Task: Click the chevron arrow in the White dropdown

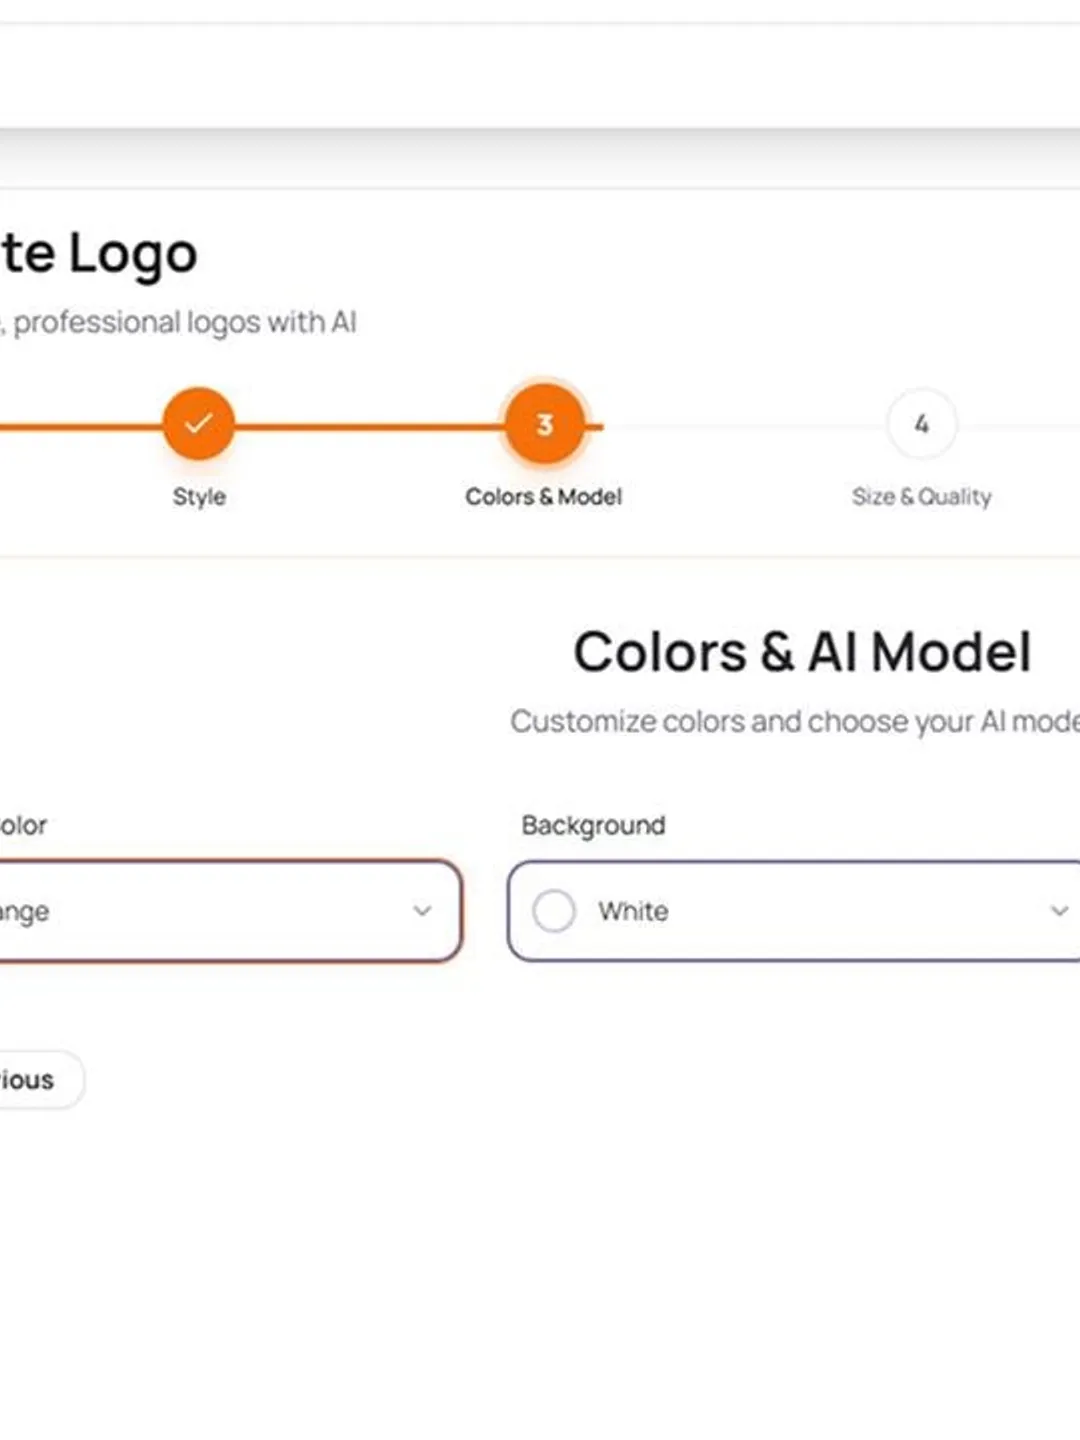Action: [1059, 911]
